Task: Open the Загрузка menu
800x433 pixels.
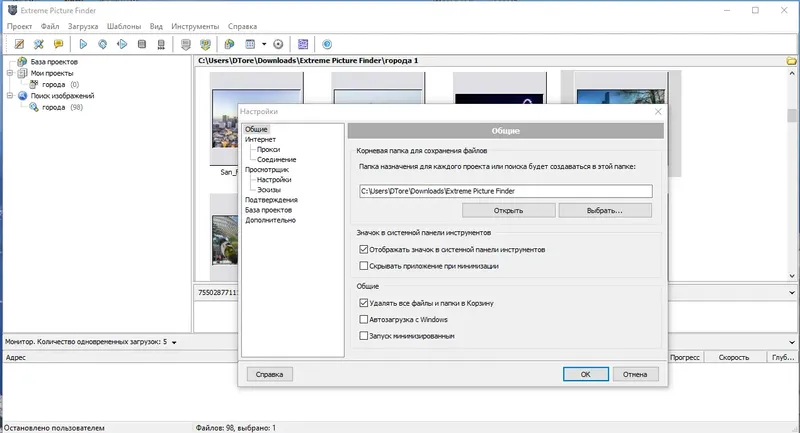Action: coord(83,27)
